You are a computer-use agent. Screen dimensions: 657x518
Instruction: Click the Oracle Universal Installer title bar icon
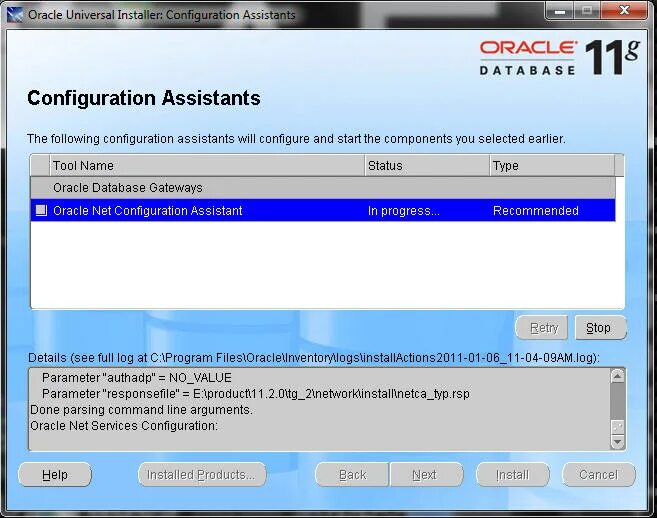click(x=15, y=15)
